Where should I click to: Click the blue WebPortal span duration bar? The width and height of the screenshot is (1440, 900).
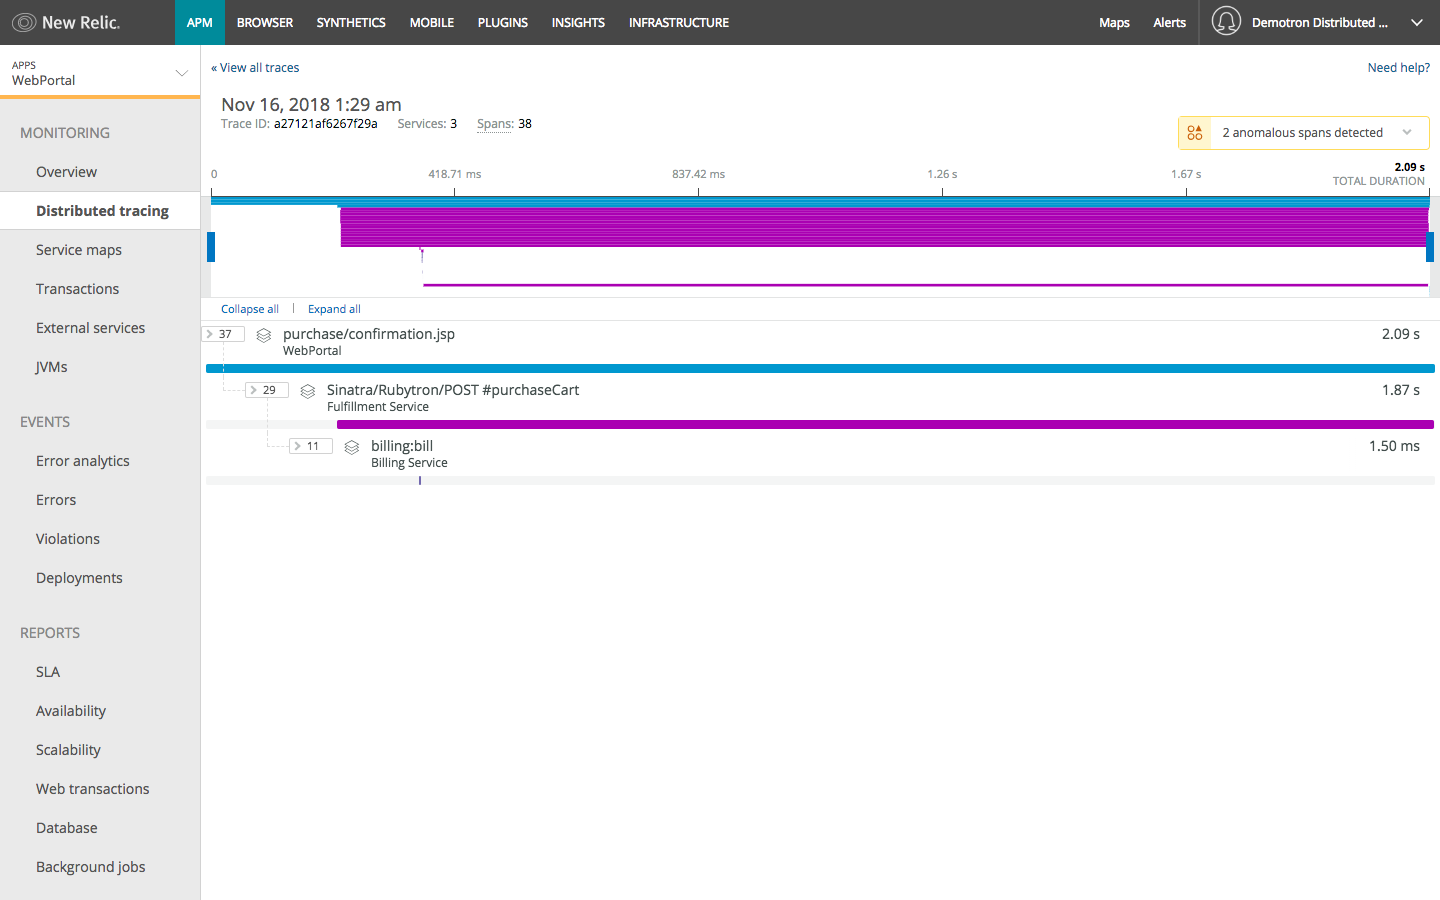coord(820,369)
